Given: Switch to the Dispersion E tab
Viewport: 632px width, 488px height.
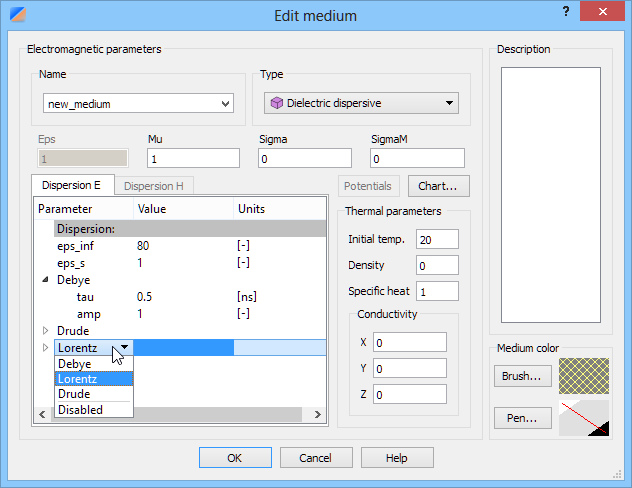Looking at the screenshot, I should pos(71,185).
